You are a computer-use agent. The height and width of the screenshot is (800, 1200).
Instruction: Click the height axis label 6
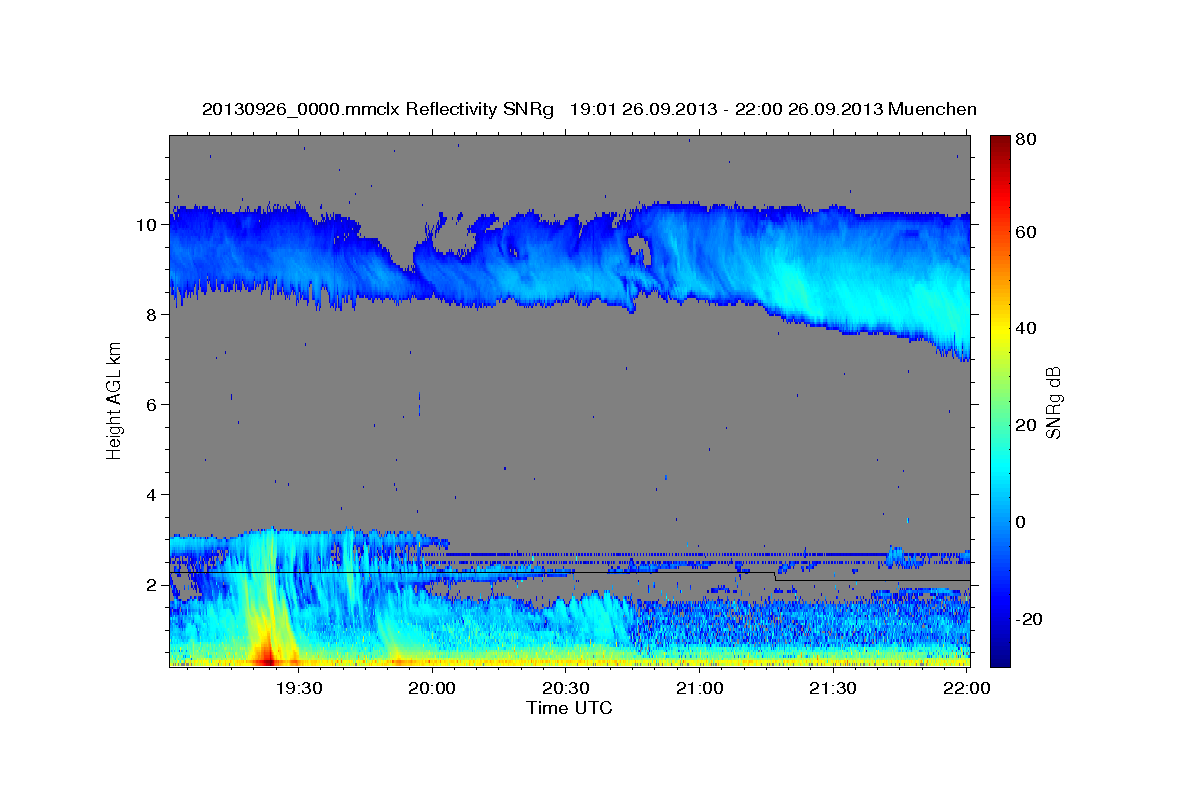pyautogui.click(x=153, y=404)
